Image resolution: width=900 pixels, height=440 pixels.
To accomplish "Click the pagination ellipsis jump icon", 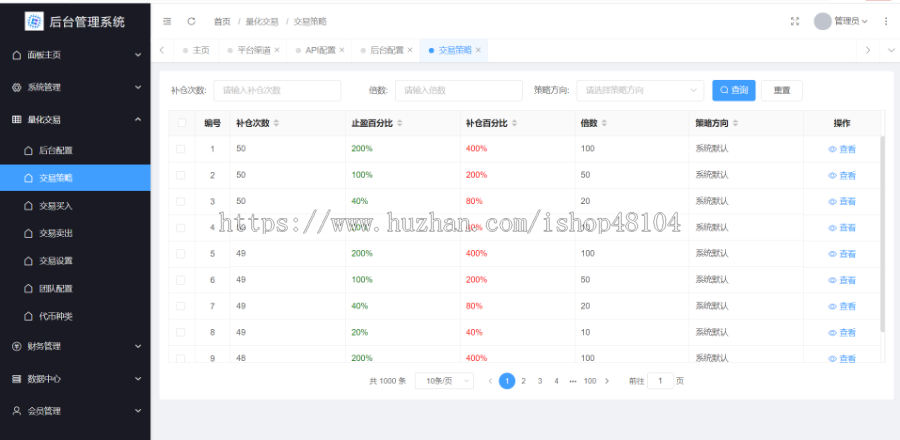I will click(x=572, y=381).
